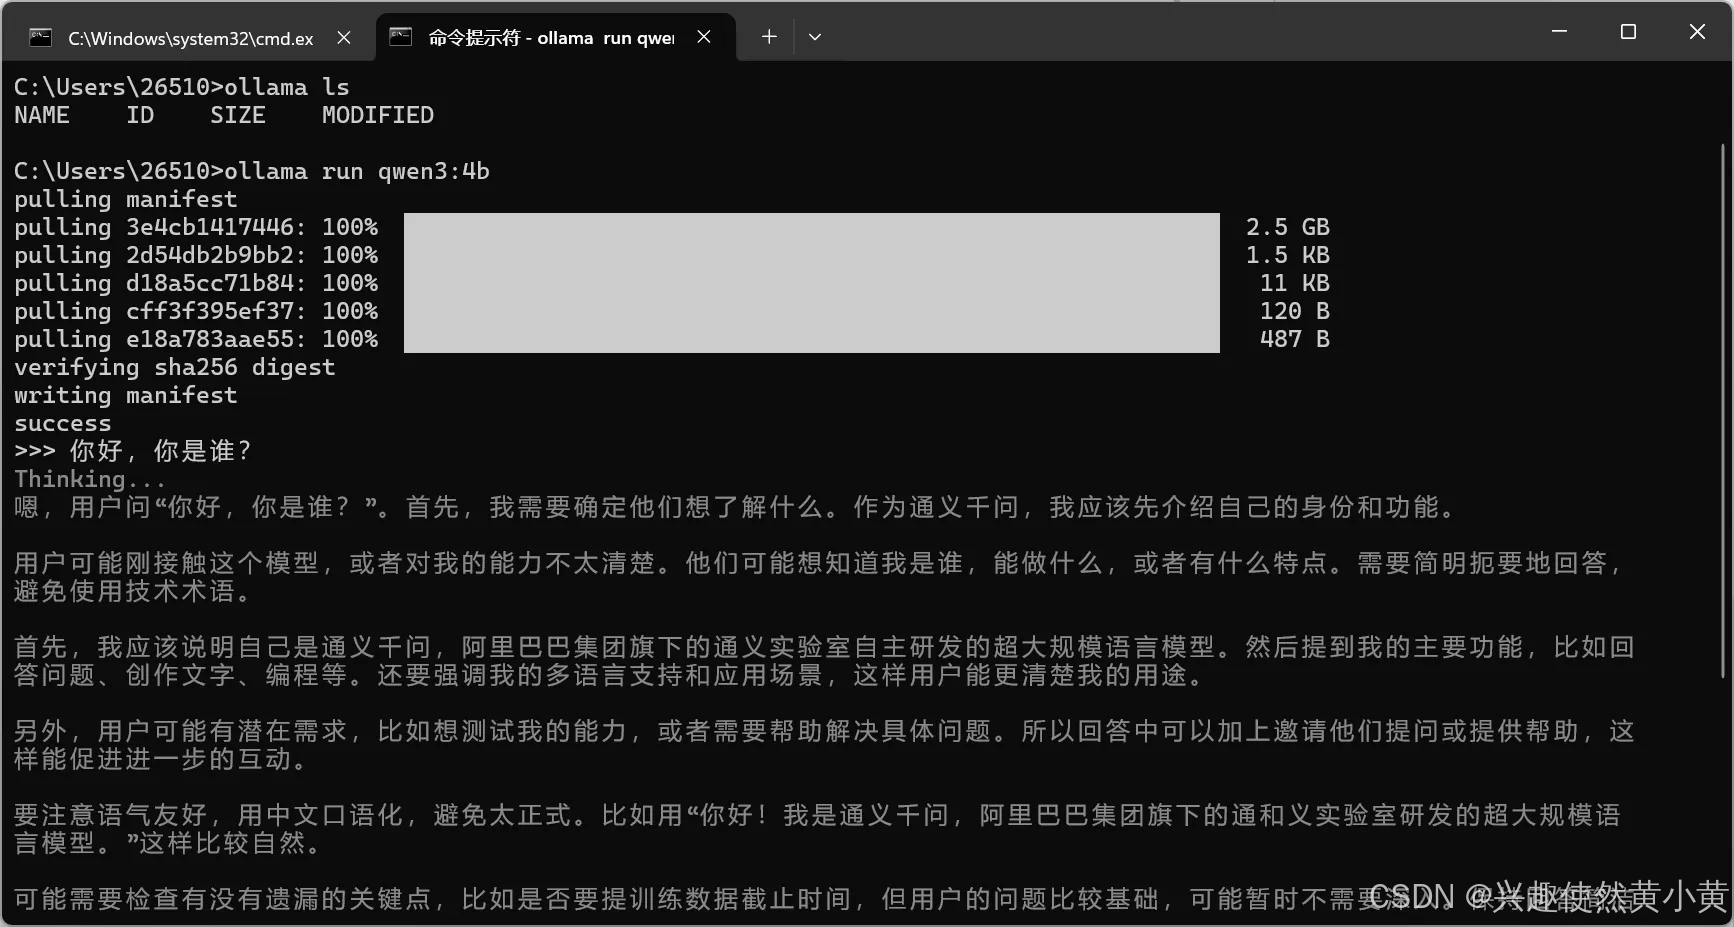
Task: Click the terminal vertical scrollbar thumb
Action: pyautogui.click(x=1723, y=410)
